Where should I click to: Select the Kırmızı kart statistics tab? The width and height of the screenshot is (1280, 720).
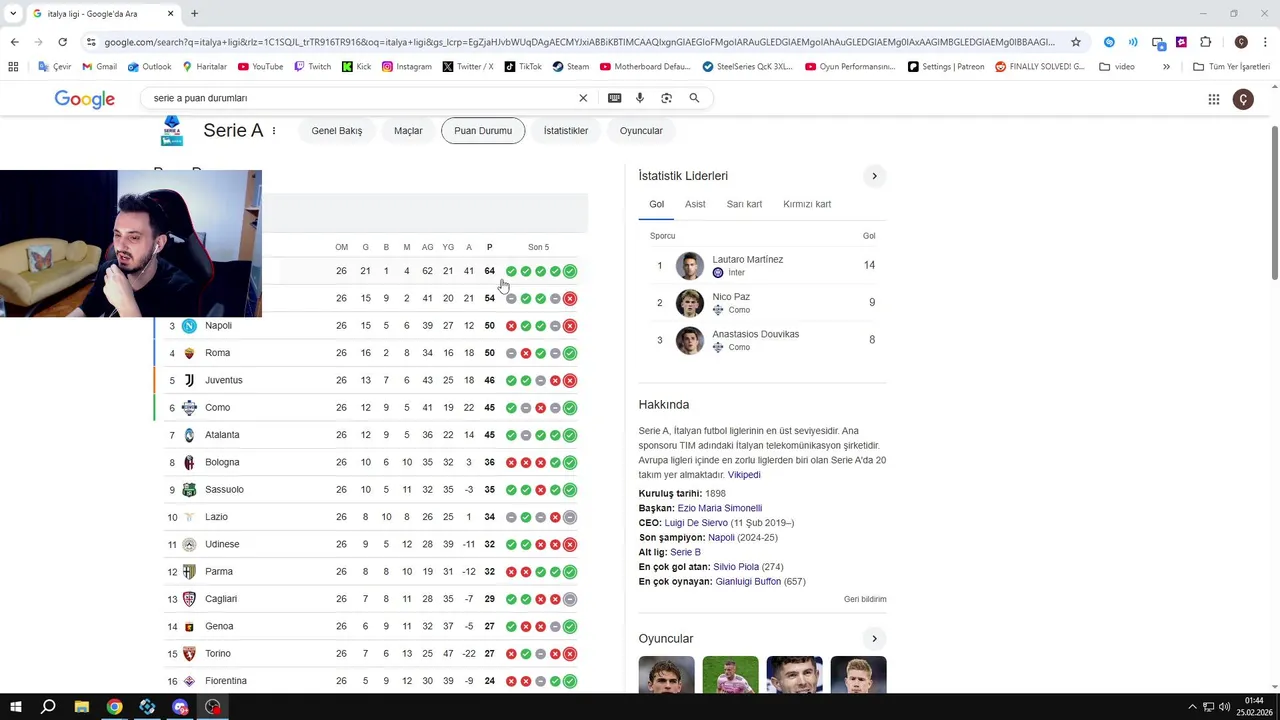pos(807,204)
